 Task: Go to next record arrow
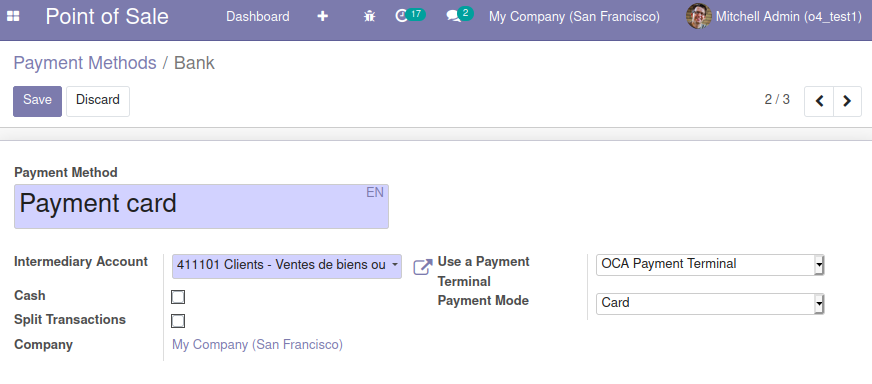848,101
